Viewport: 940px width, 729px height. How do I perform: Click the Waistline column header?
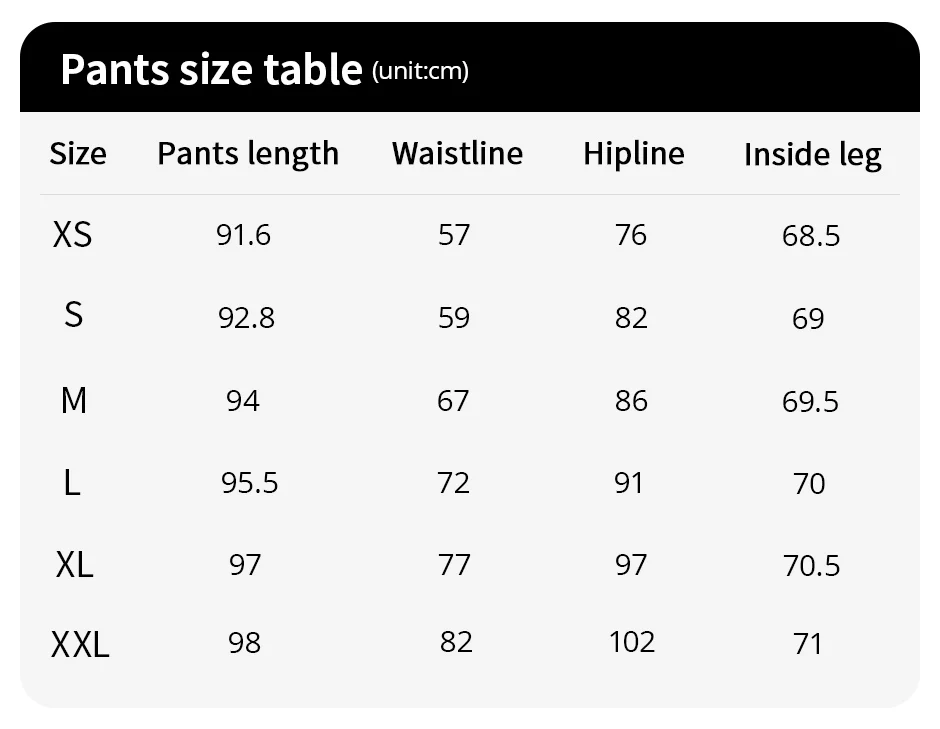(x=457, y=153)
